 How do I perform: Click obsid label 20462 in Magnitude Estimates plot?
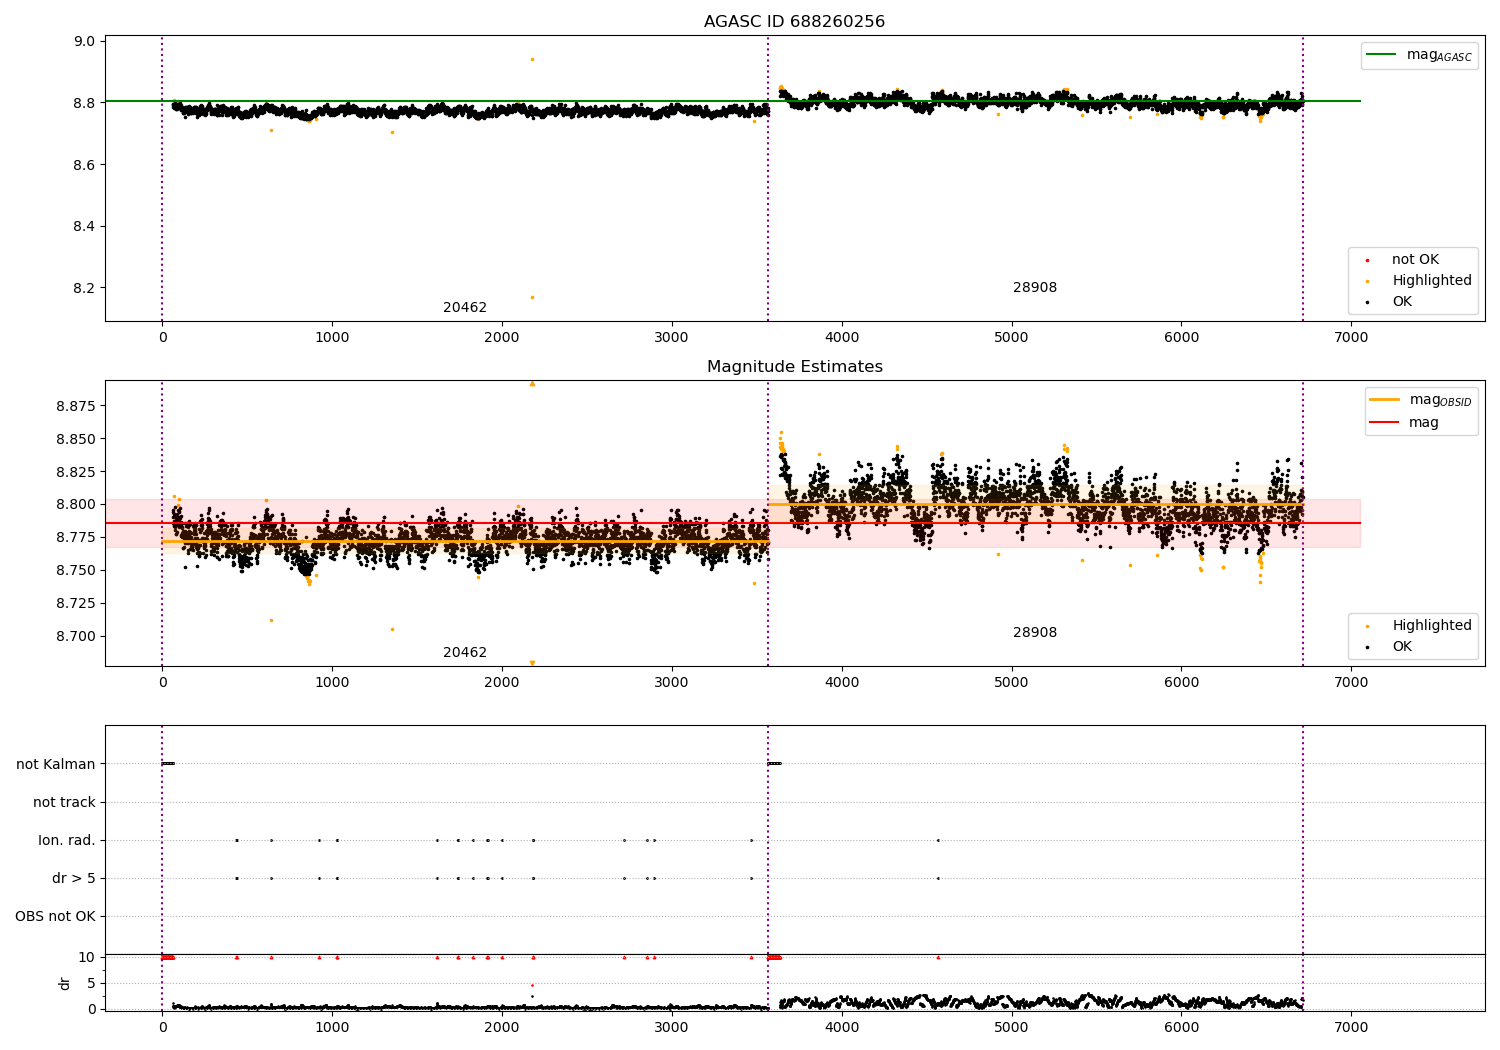[x=465, y=653]
